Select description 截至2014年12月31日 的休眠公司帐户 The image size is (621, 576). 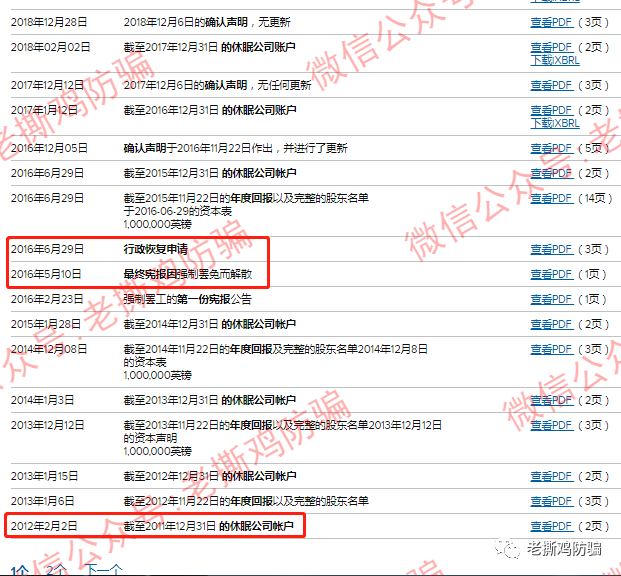click(x=210, y=324)
